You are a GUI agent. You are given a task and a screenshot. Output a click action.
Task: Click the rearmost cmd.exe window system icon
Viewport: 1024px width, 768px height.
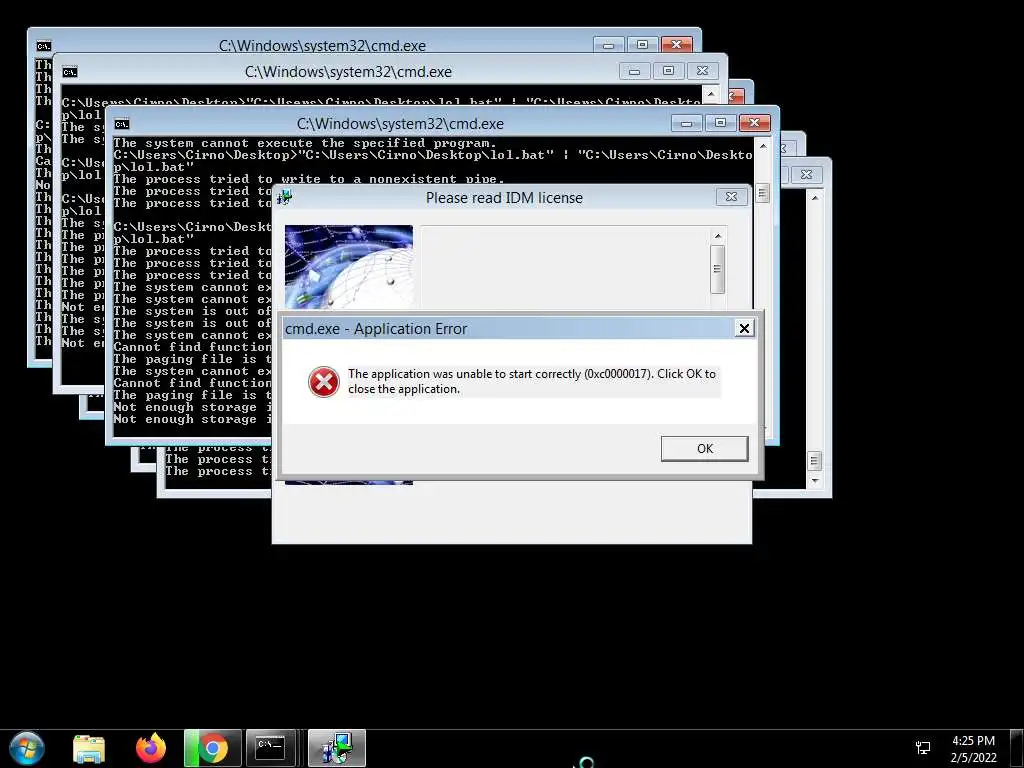(x=44, y=46)
